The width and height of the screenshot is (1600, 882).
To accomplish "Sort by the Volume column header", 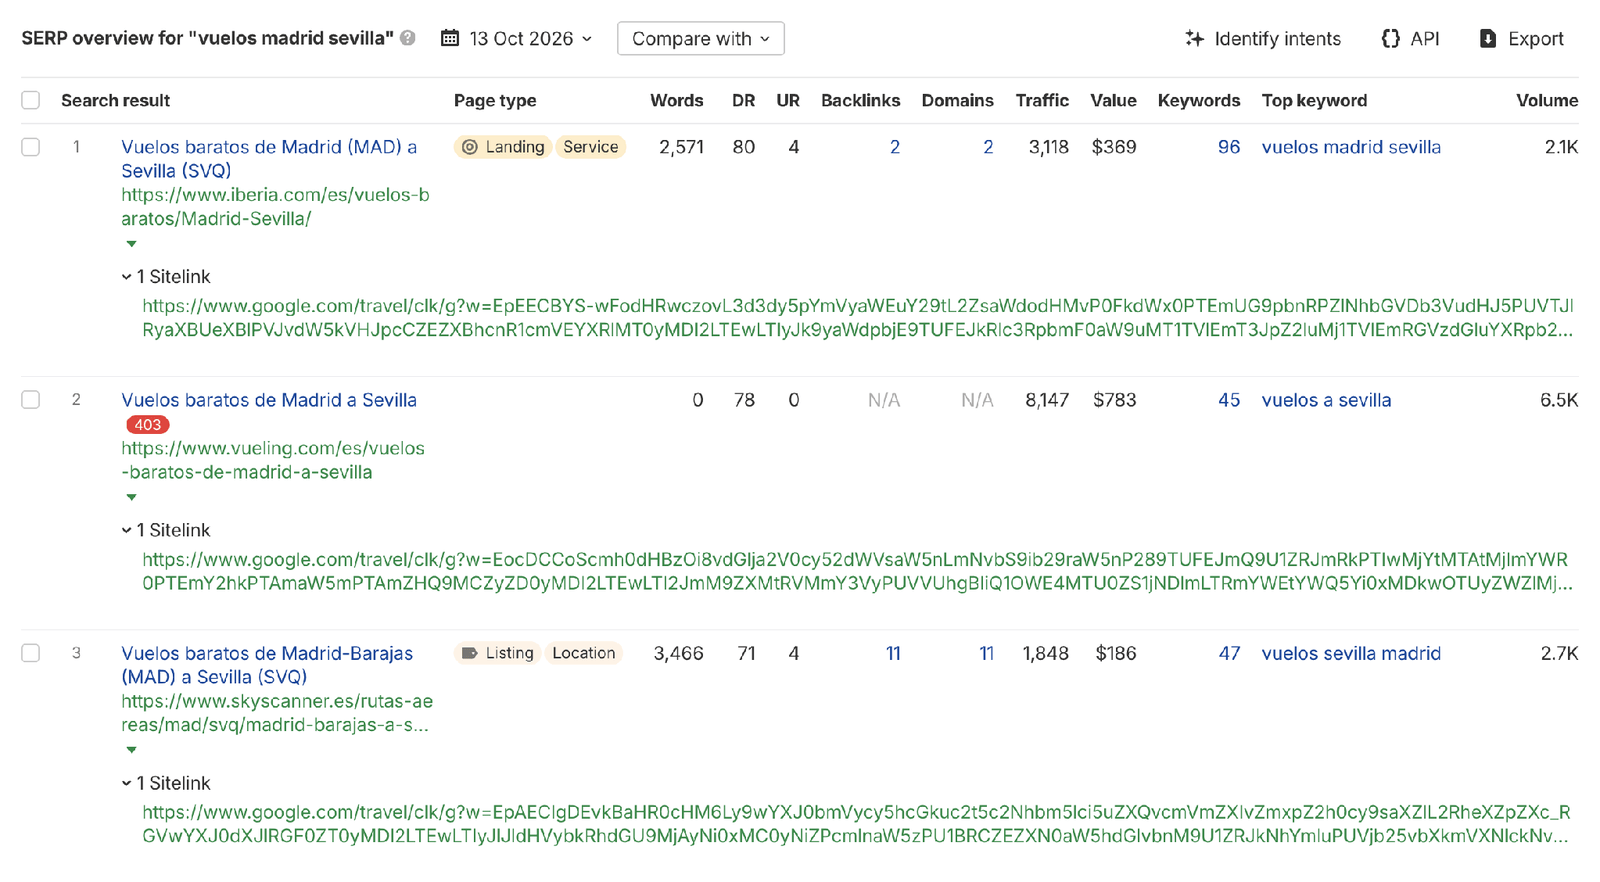I will point(1547,100).
